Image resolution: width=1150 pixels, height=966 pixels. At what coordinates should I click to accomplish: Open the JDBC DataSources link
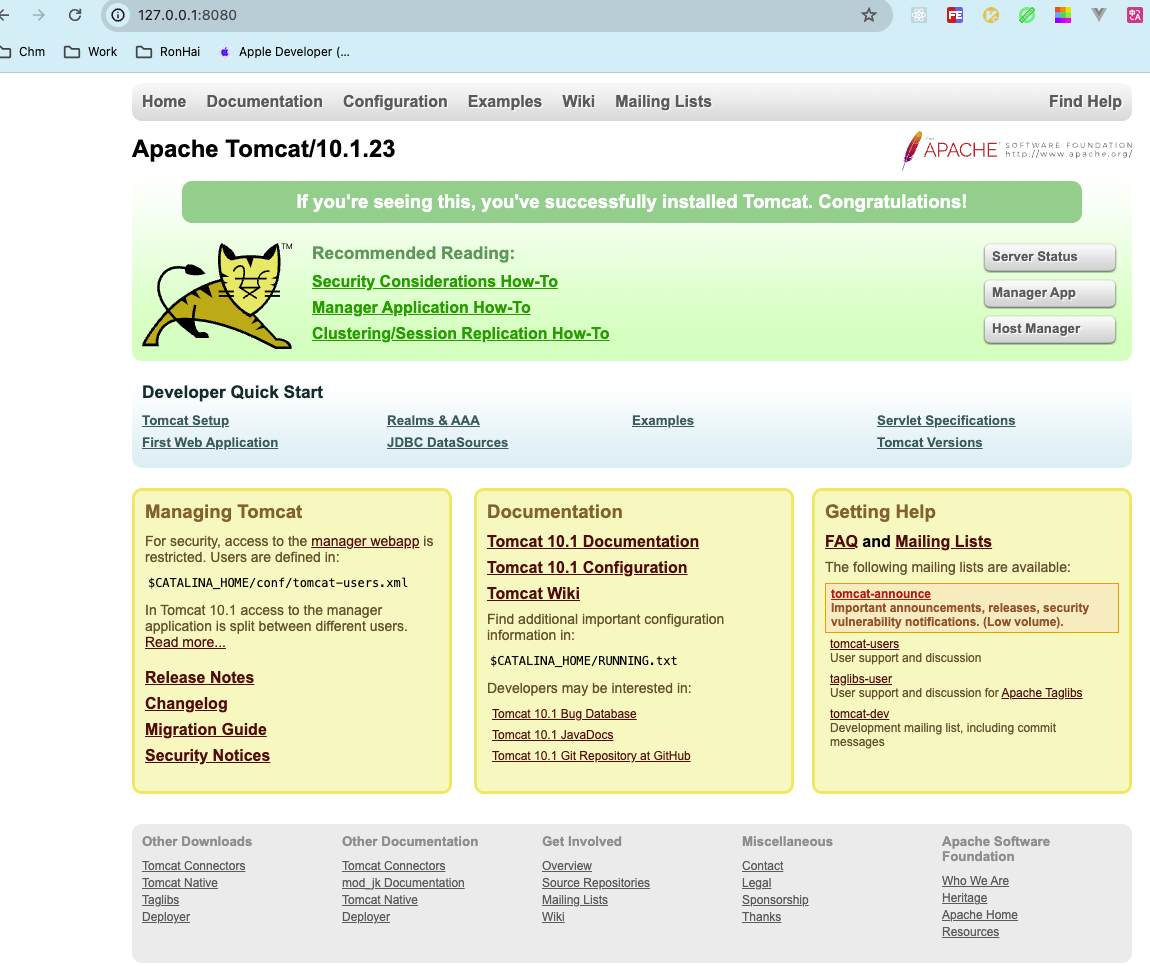coord(447,442)
